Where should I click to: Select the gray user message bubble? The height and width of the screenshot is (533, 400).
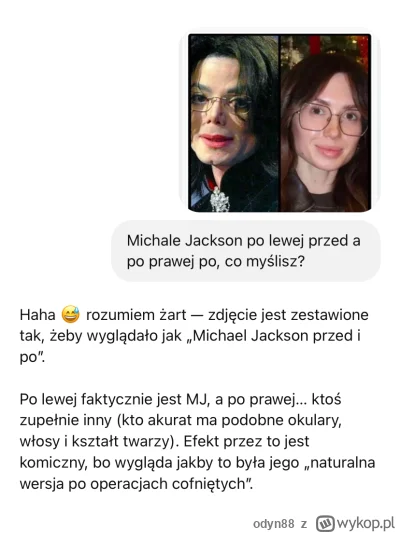click(x=246, y=251)
